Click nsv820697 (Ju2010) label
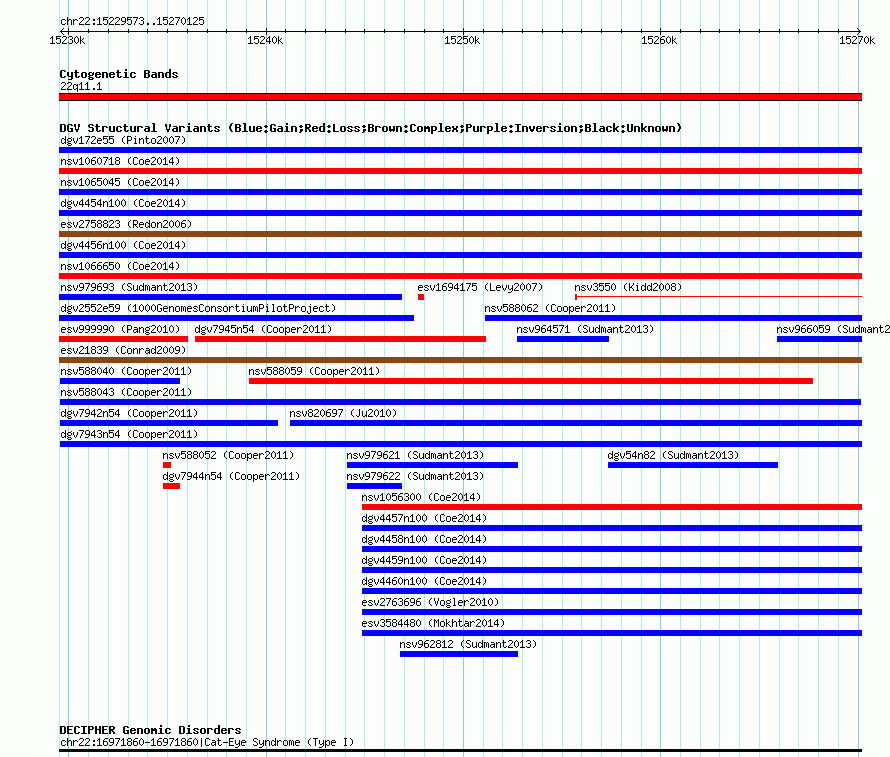Image resolution: width=890 pixels, height=757 pixels. coord(343,413)
